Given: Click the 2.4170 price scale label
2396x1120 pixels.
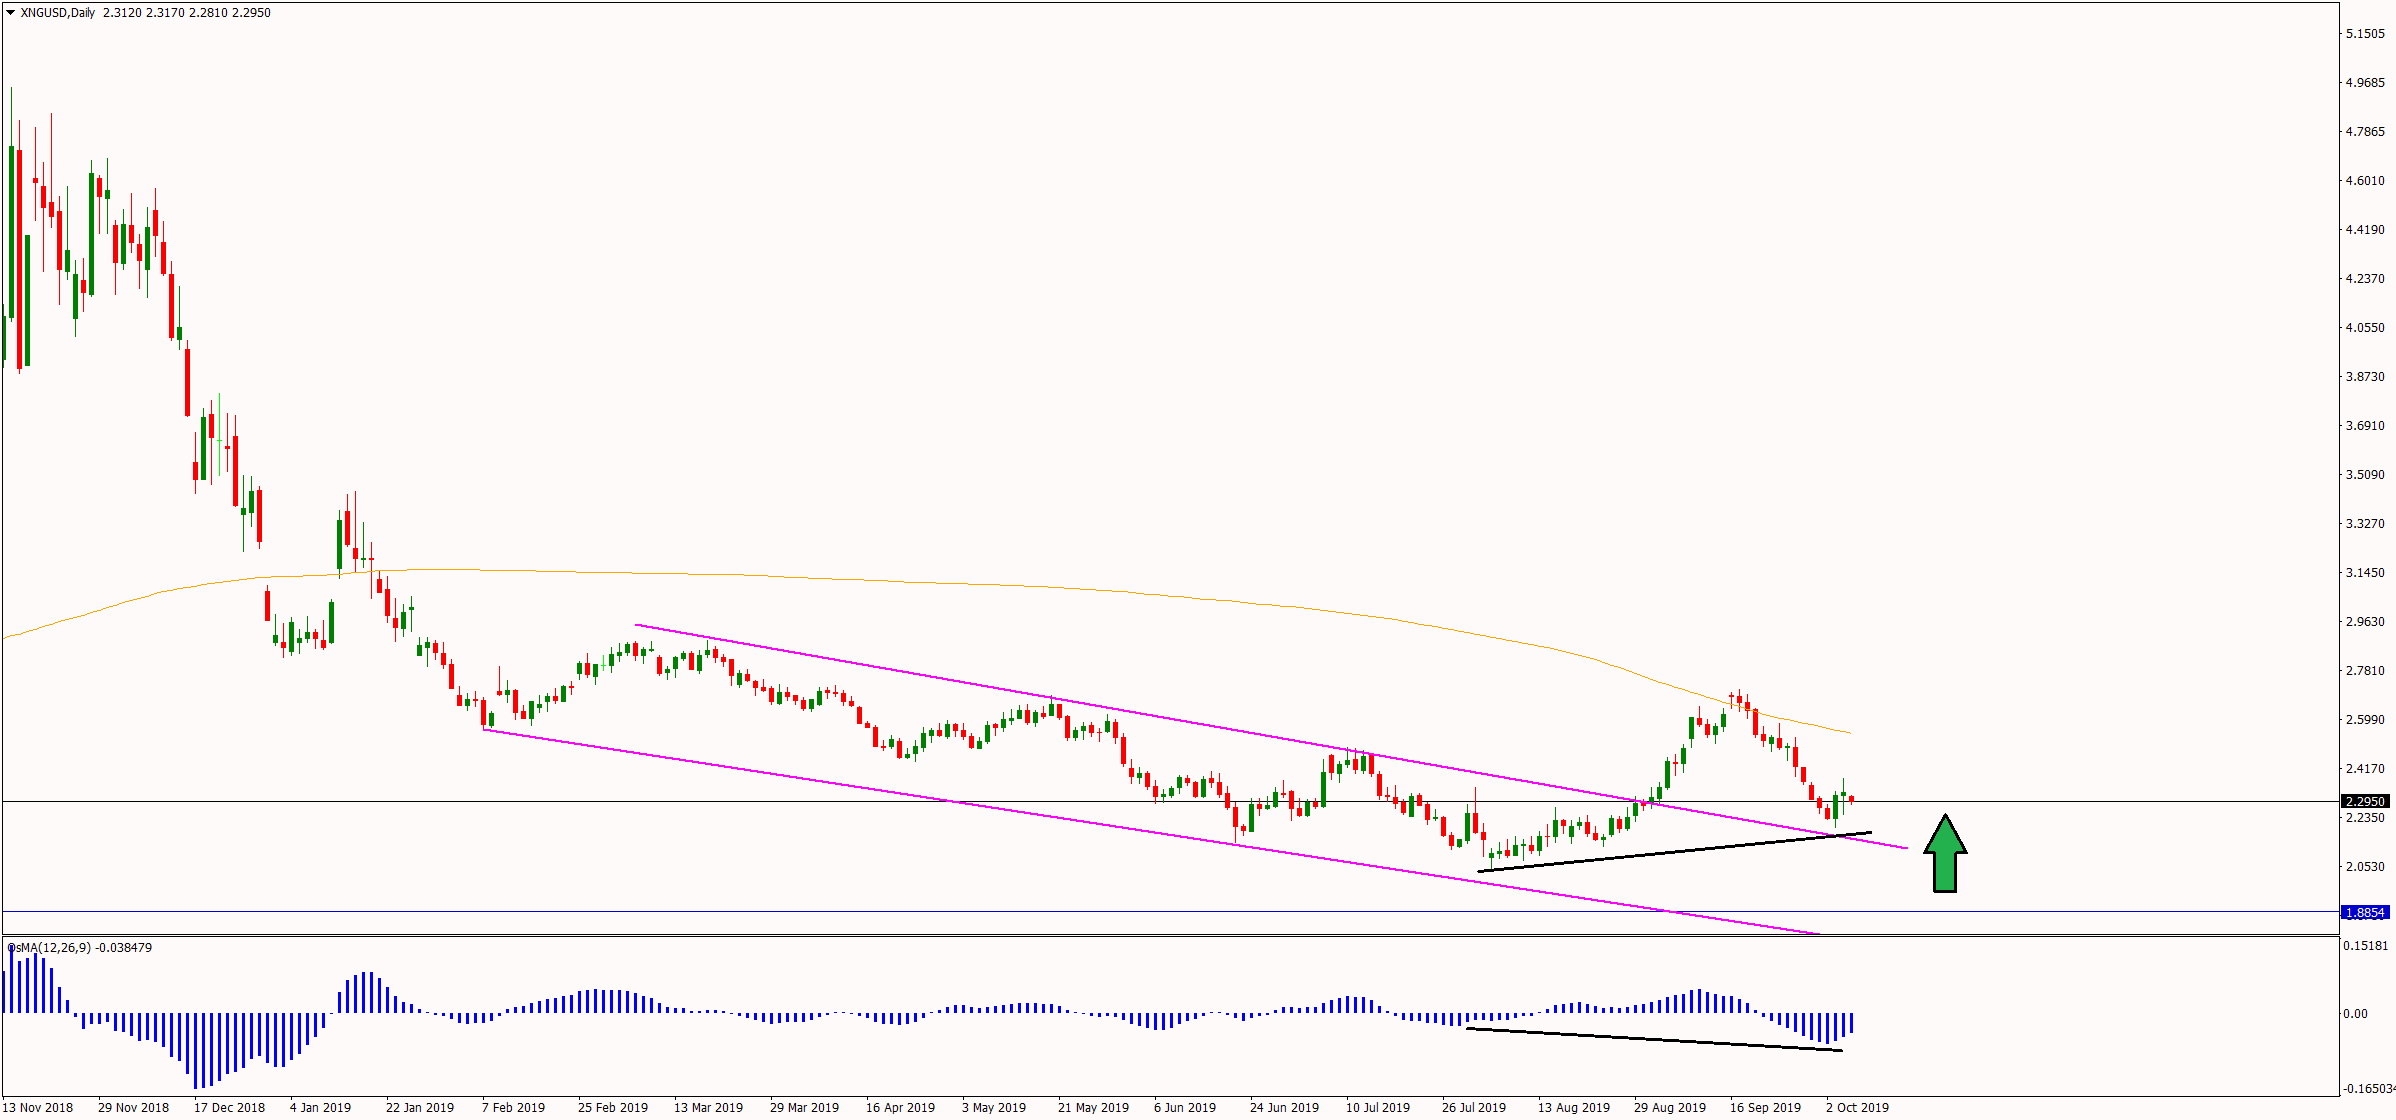Looking at the screenshot, I should [x=2365, y=769].
